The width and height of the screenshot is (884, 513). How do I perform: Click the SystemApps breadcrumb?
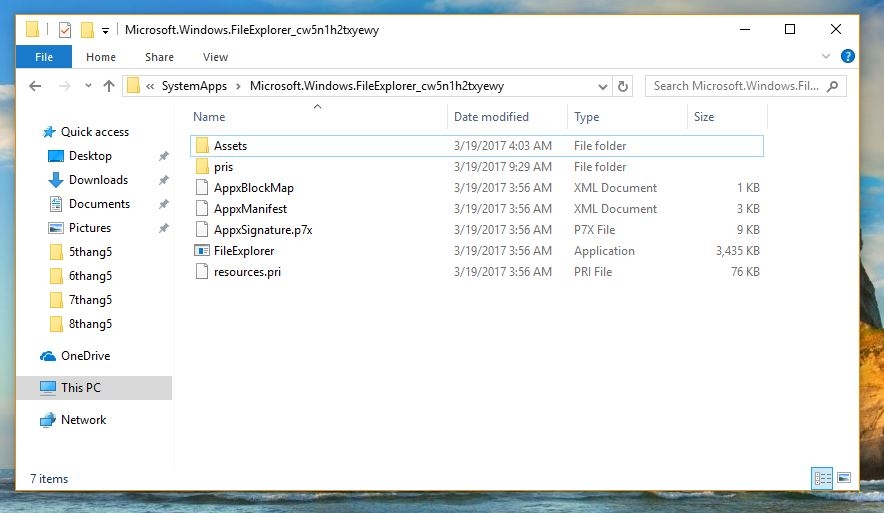point(194,86)
